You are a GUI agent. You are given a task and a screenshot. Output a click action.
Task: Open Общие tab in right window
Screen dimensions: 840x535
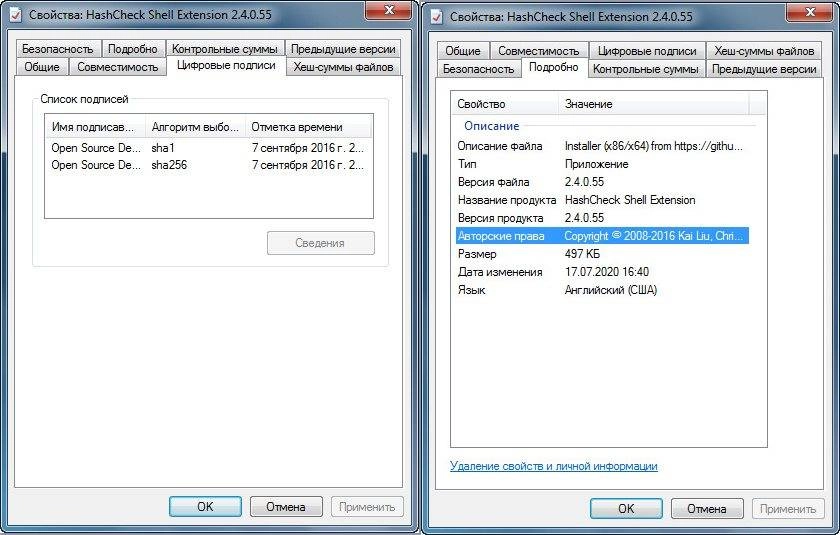click(463, 51)
